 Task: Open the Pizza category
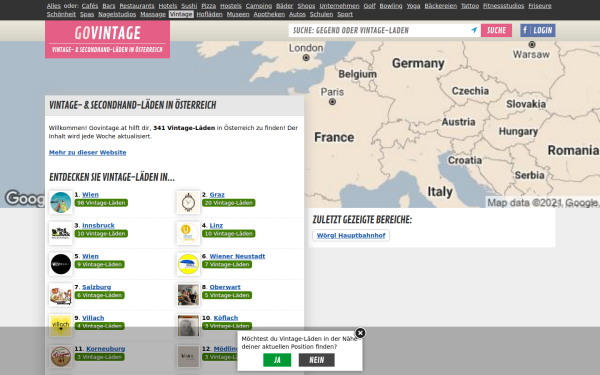[x=209, y=6]
